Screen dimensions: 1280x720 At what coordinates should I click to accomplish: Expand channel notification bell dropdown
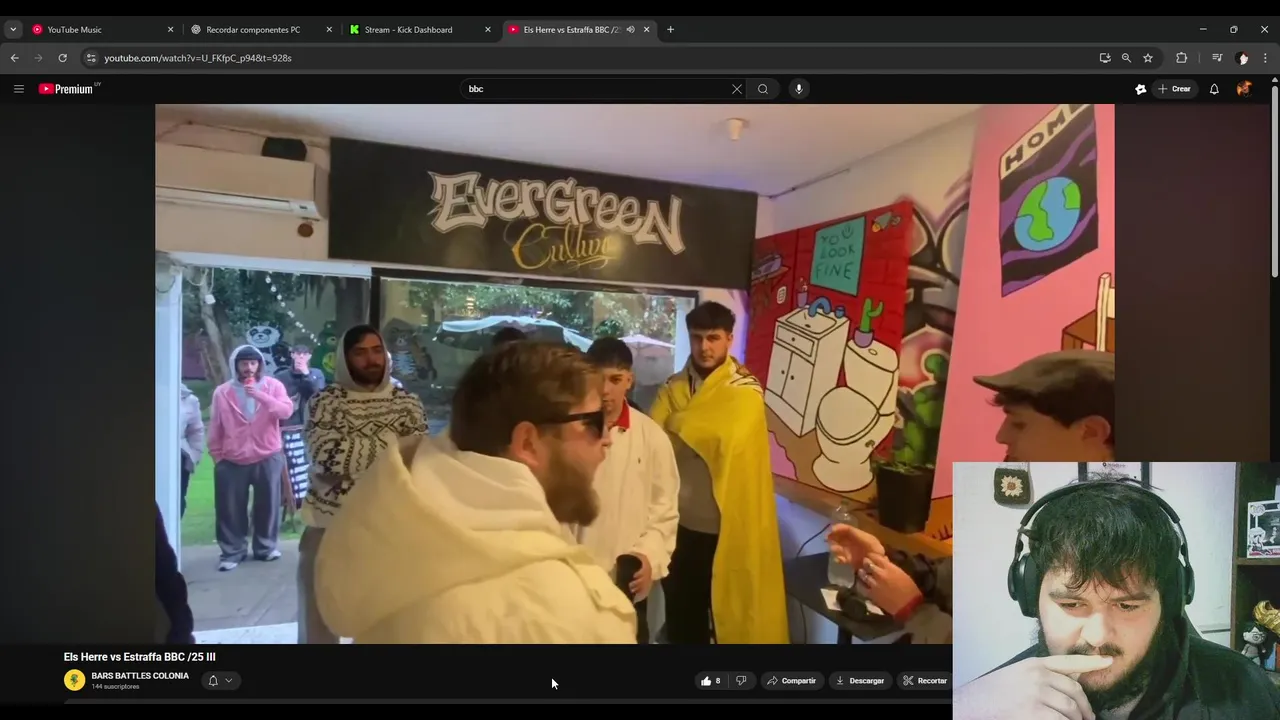click(x=220, y=680)
